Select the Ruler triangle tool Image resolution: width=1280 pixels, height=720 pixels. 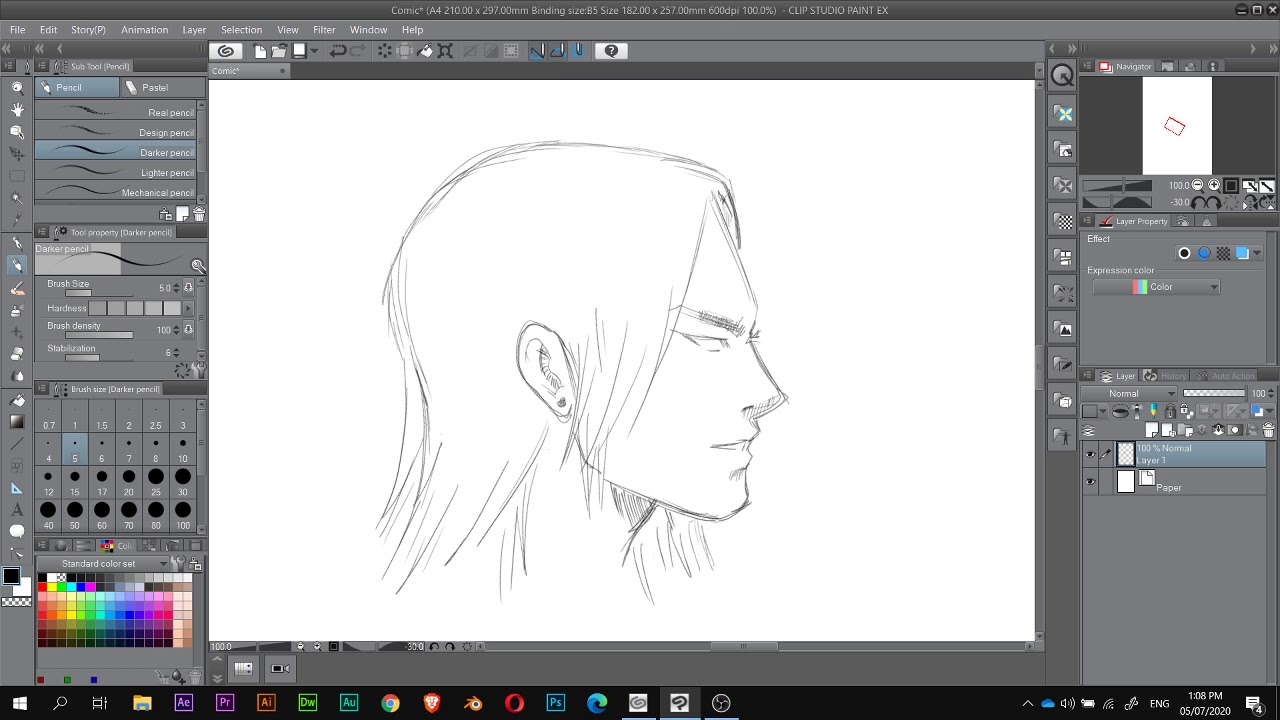point(17,488)
